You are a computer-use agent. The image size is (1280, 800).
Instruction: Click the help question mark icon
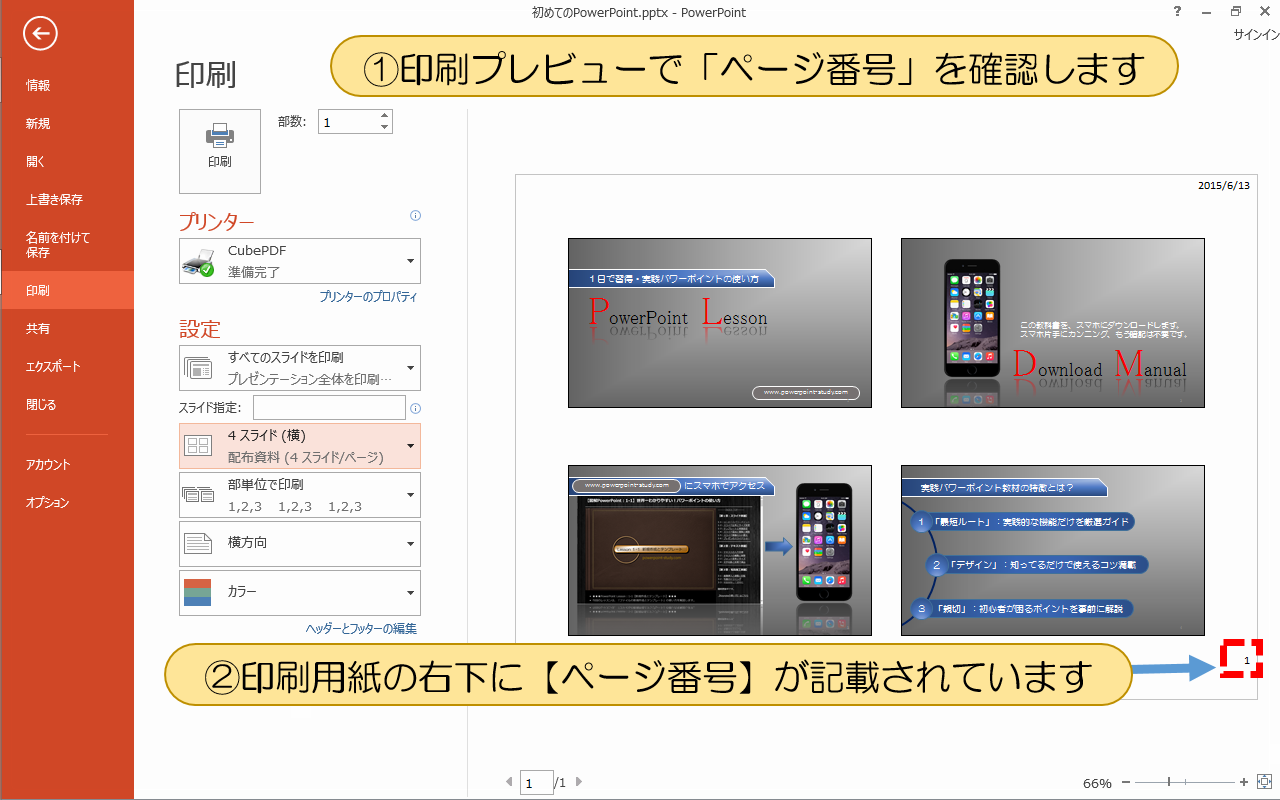pos(1179,12)
